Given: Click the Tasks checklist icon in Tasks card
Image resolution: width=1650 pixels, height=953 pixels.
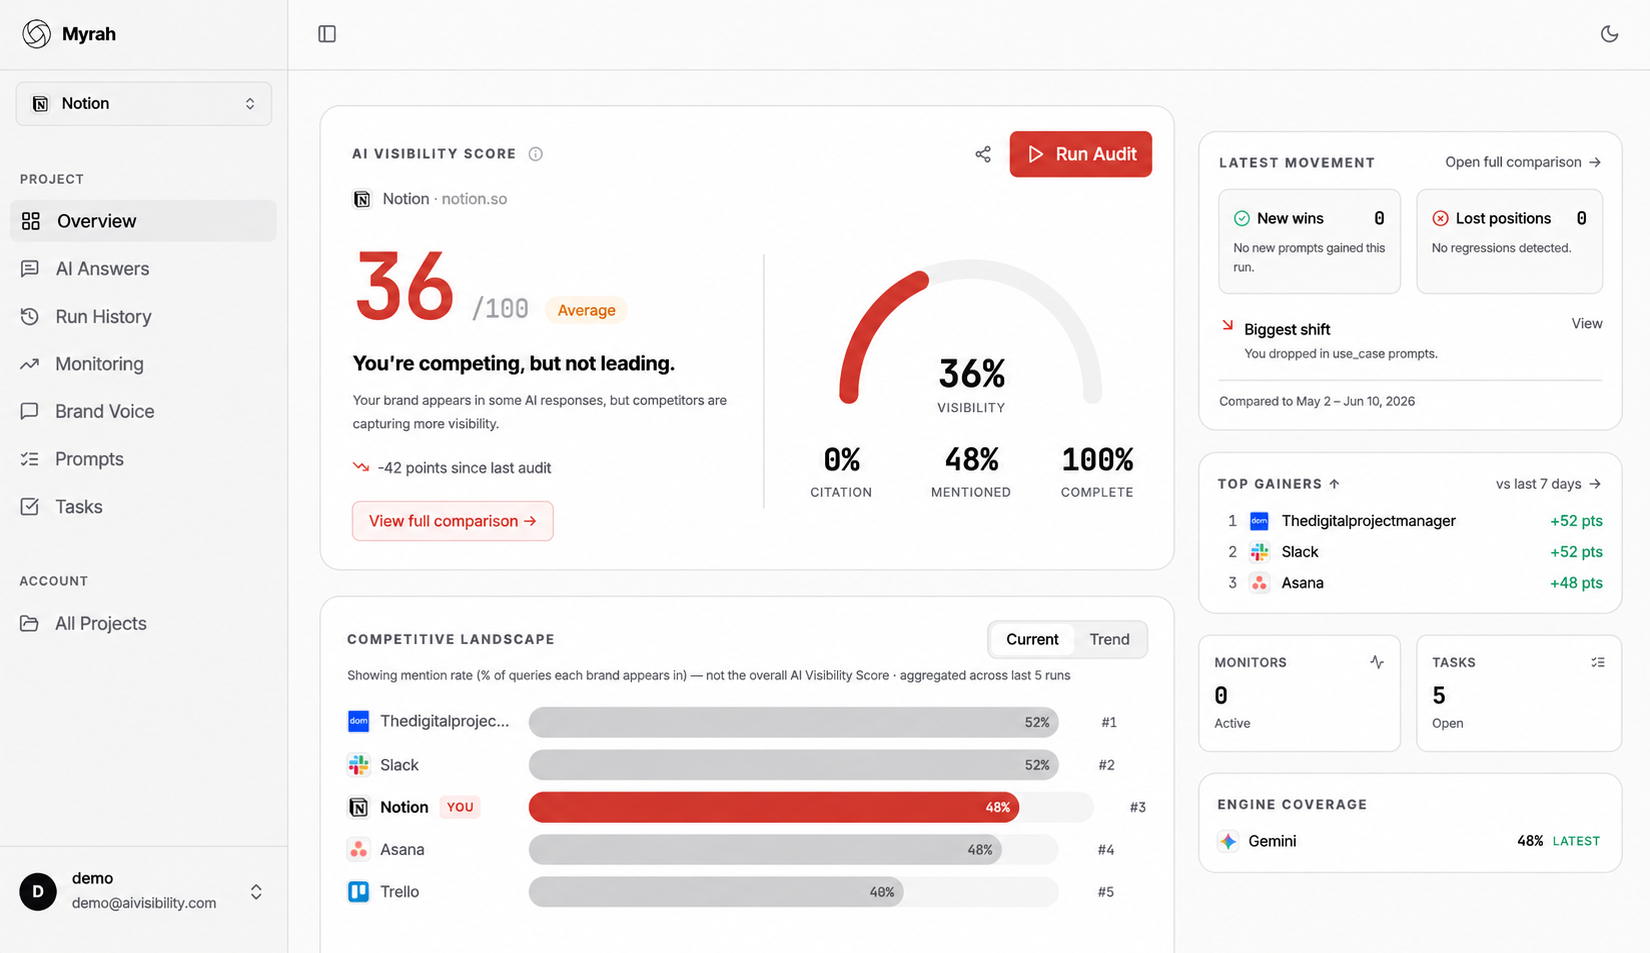Looking at the screenshot, I should [1598, 663].
